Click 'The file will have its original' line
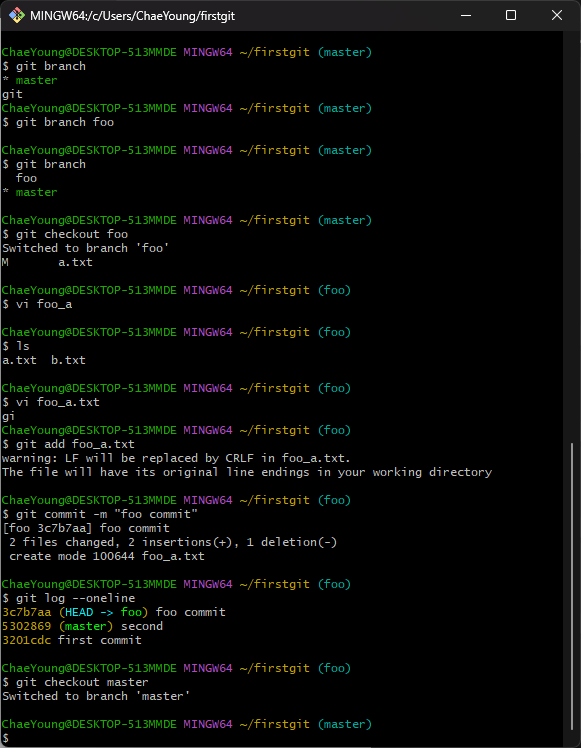The width and height of the screenshot is (581, 748). point(247,472)
